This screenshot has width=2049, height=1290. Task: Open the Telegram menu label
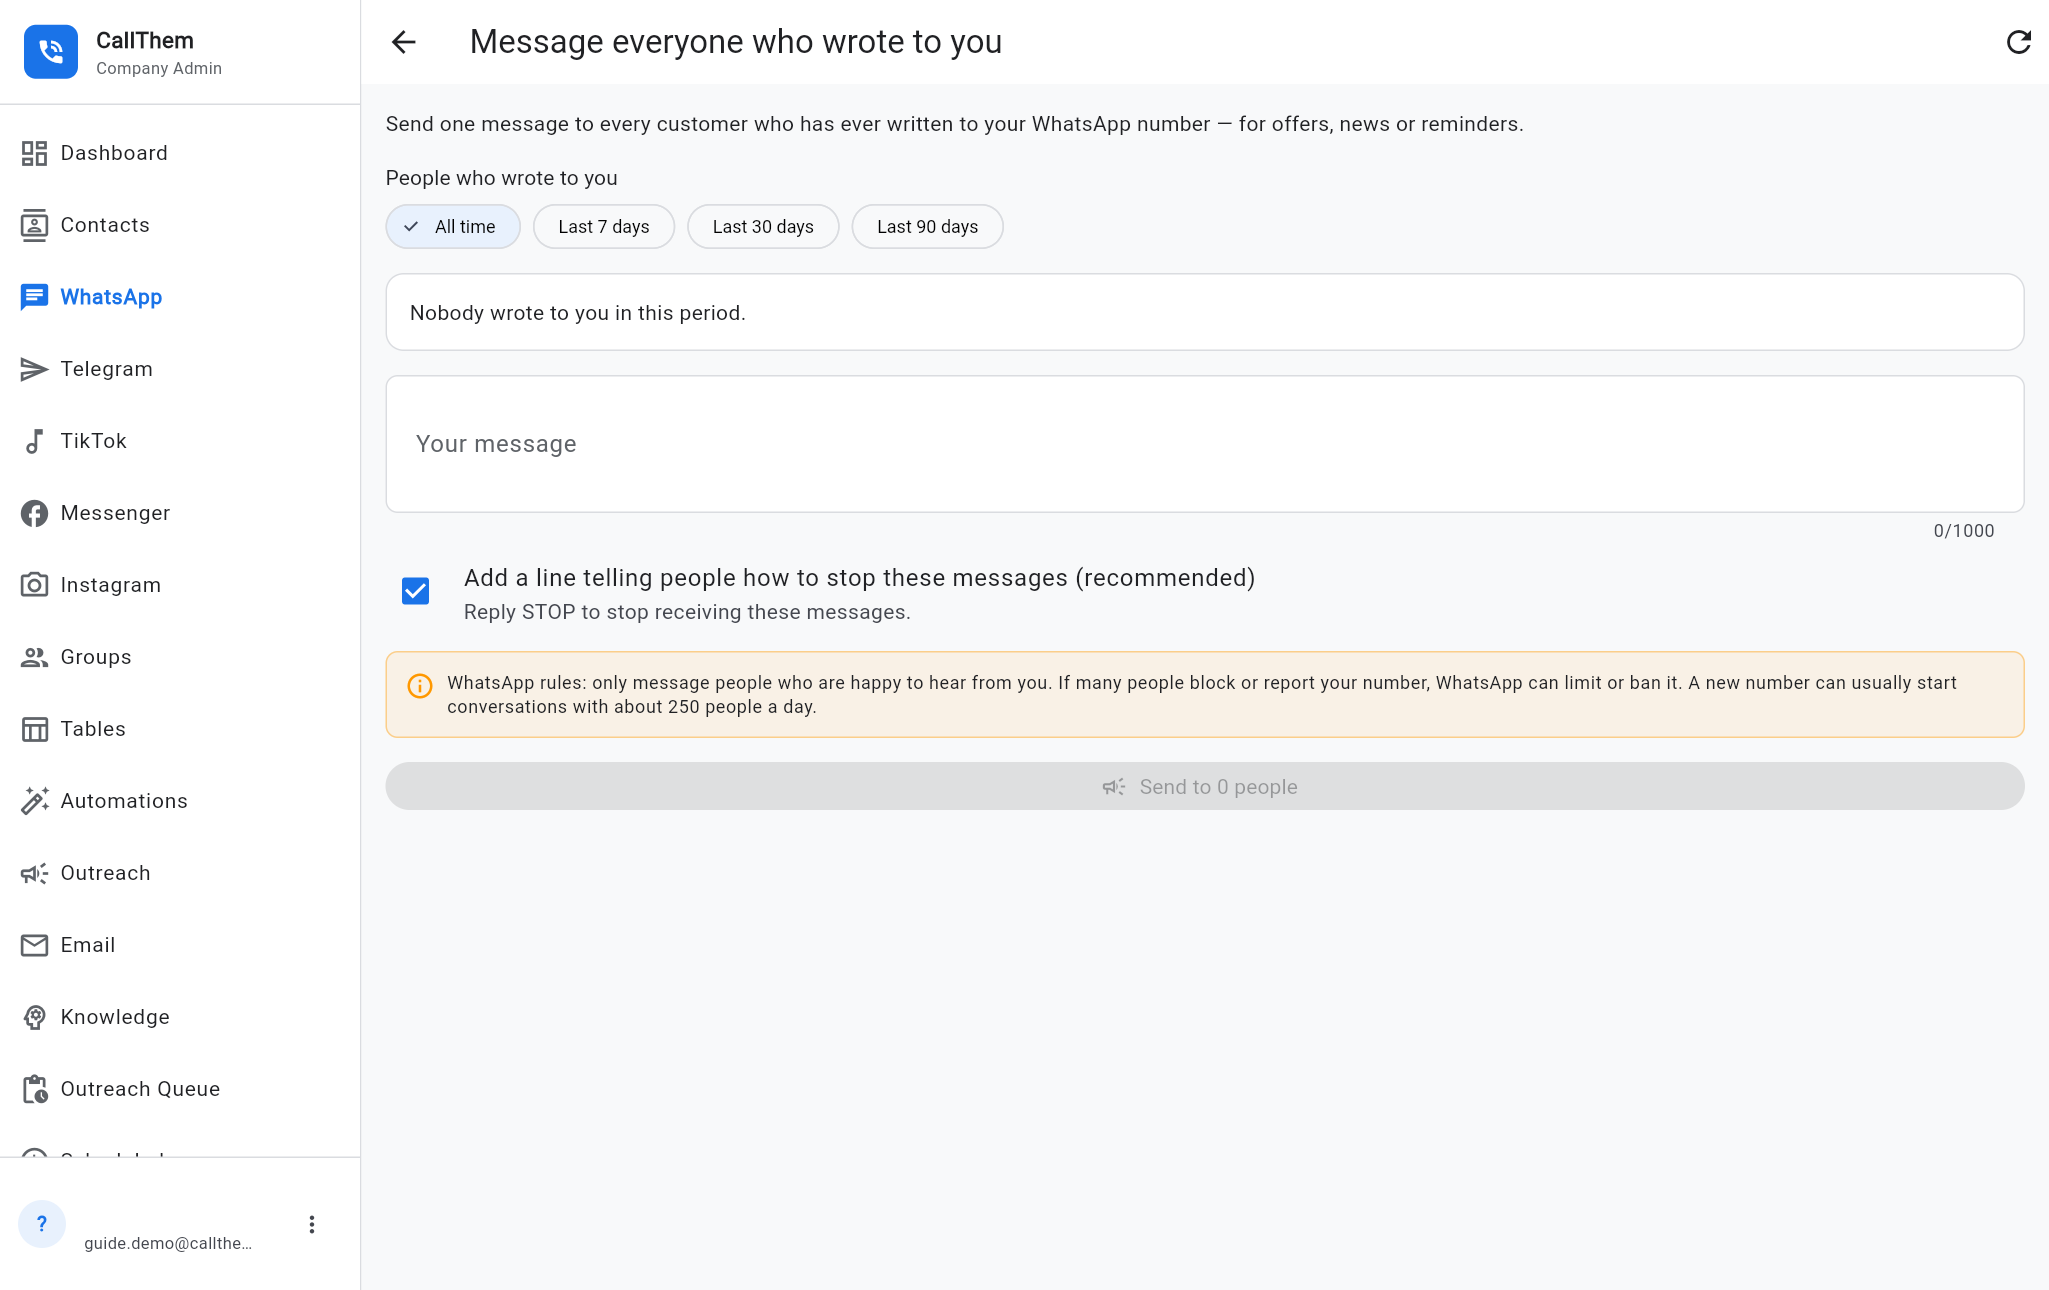pyautogui.click(x=107, y=369)
